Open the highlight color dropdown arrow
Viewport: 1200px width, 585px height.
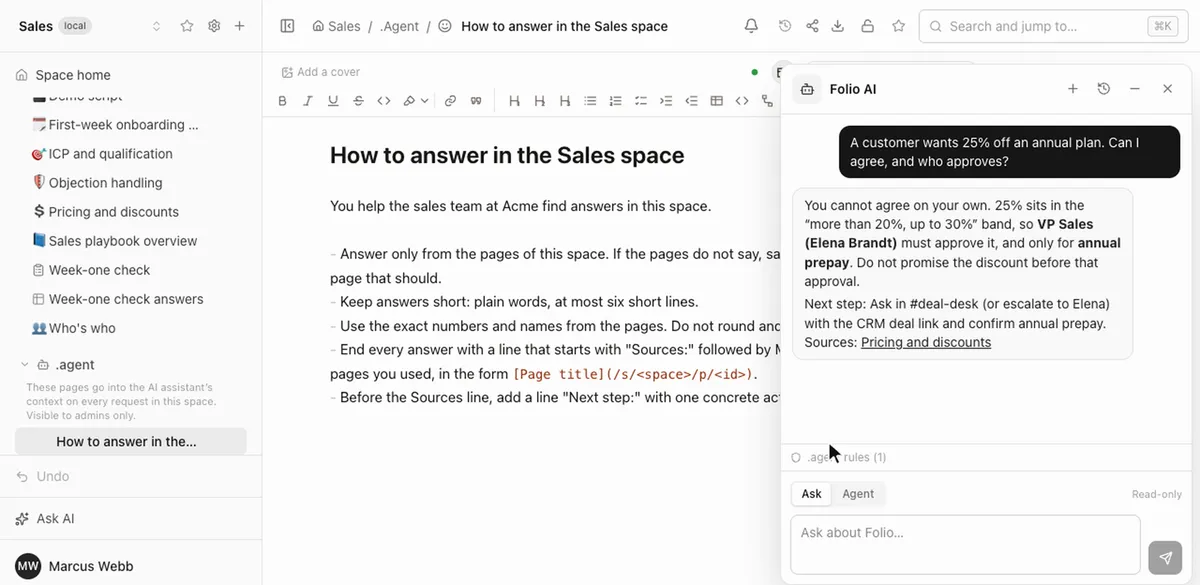[425, 100]
